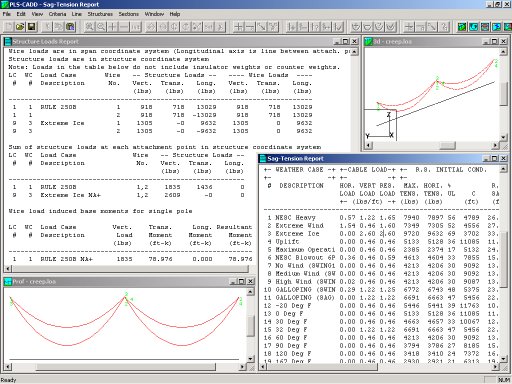This screenshot has height=384, width=512.
Task: Click the New file toolbar icon
Action: [9, 27]
